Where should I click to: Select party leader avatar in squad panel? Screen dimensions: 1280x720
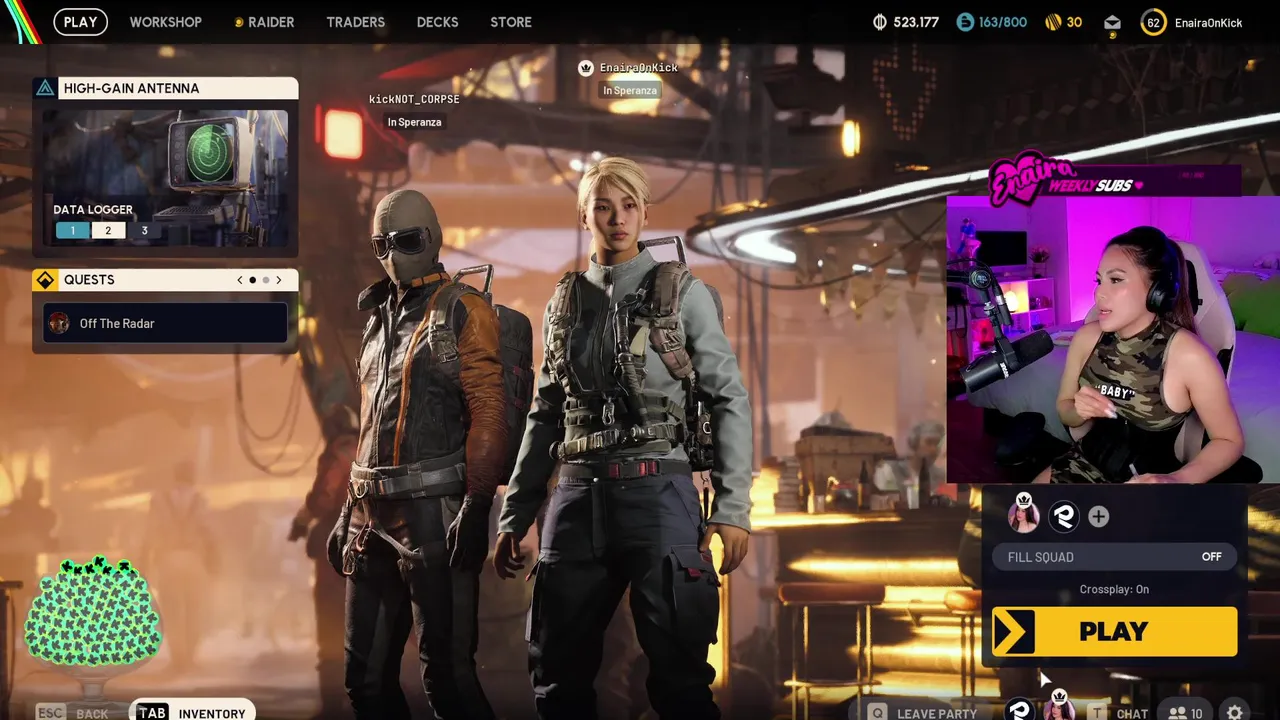pos(1023,515)
